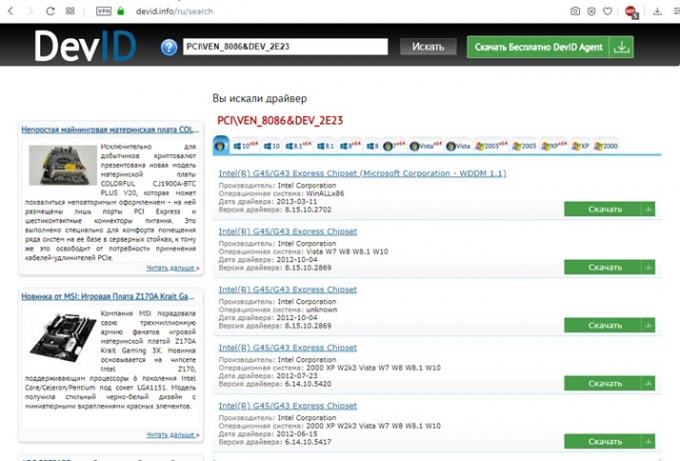The image size is (680, 461).
Task: Reload the page with the refresh icon
Action: coord(50,11)
